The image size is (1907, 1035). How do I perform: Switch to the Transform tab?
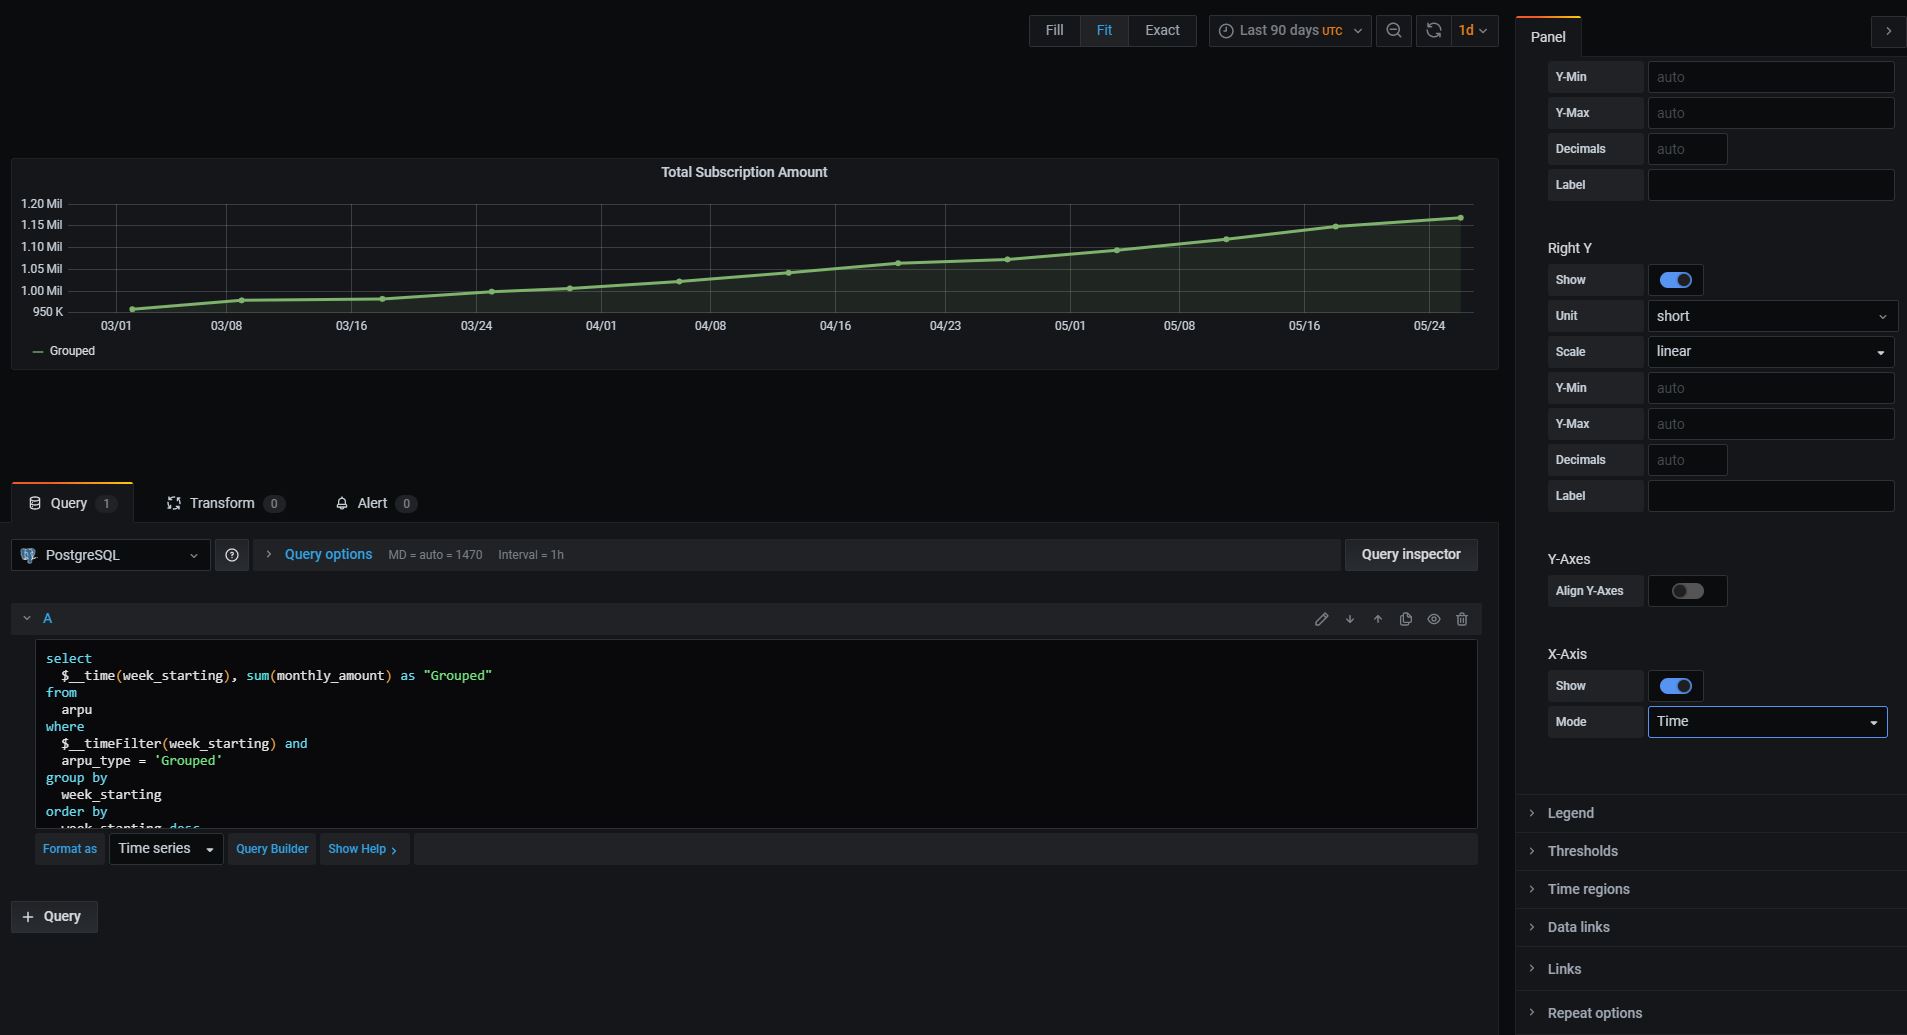(224, 503)
